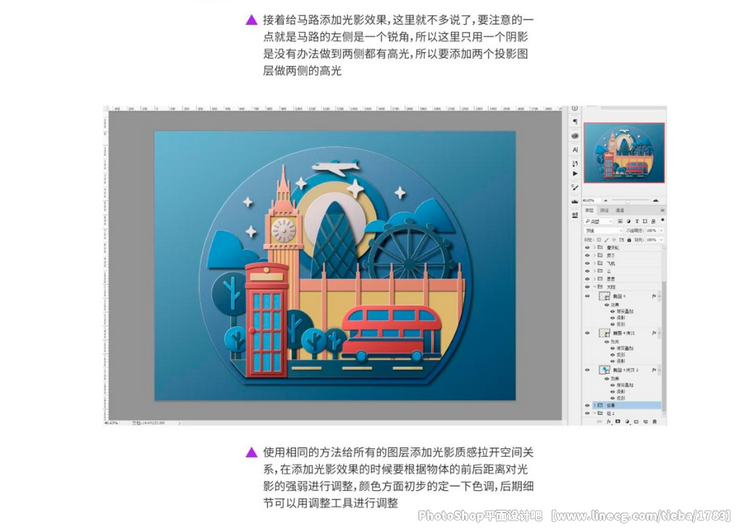Filter layers by smart objects icon
Screen dimensions: 750x530
(x=653, y=221)
